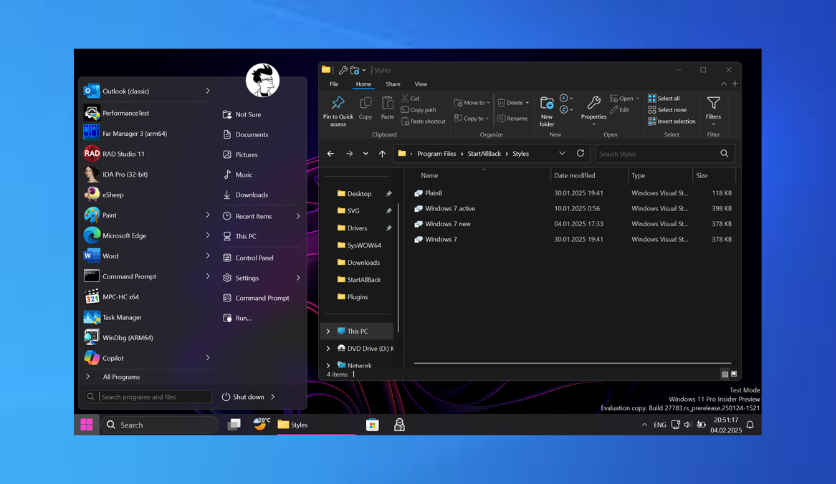The height and width of the screenshot is (484, 836).
Task: Collapse the ribbon with the chevron
Action: point(724,84)
